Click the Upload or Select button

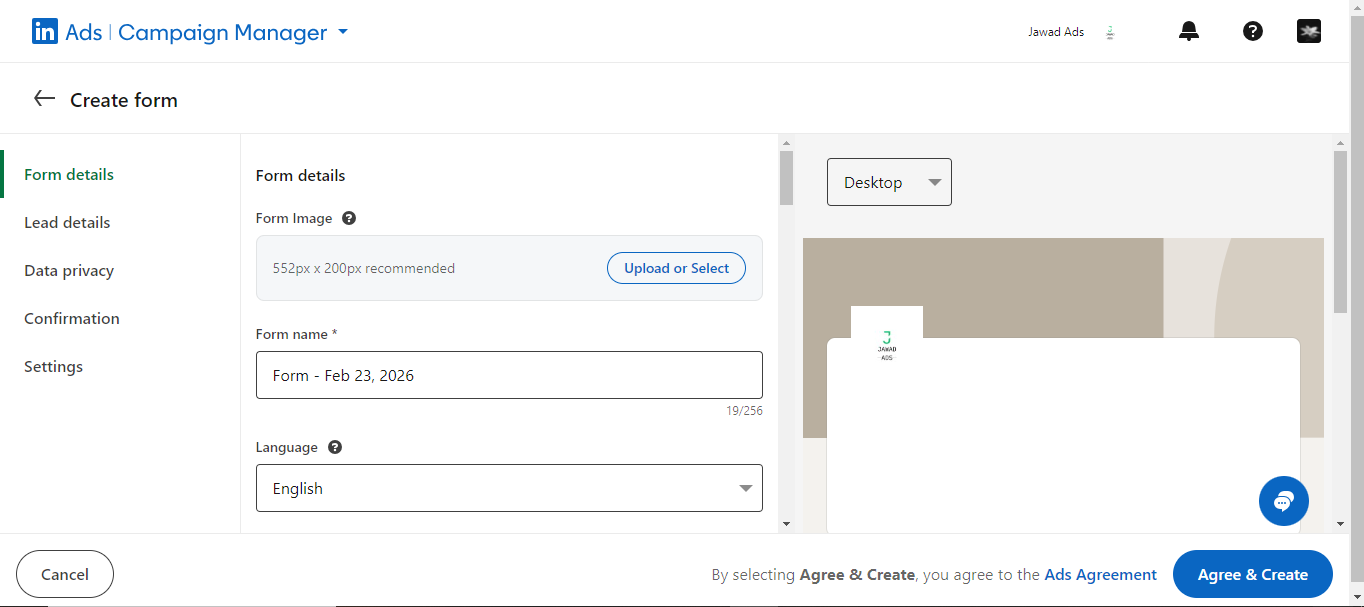point(676,268)
